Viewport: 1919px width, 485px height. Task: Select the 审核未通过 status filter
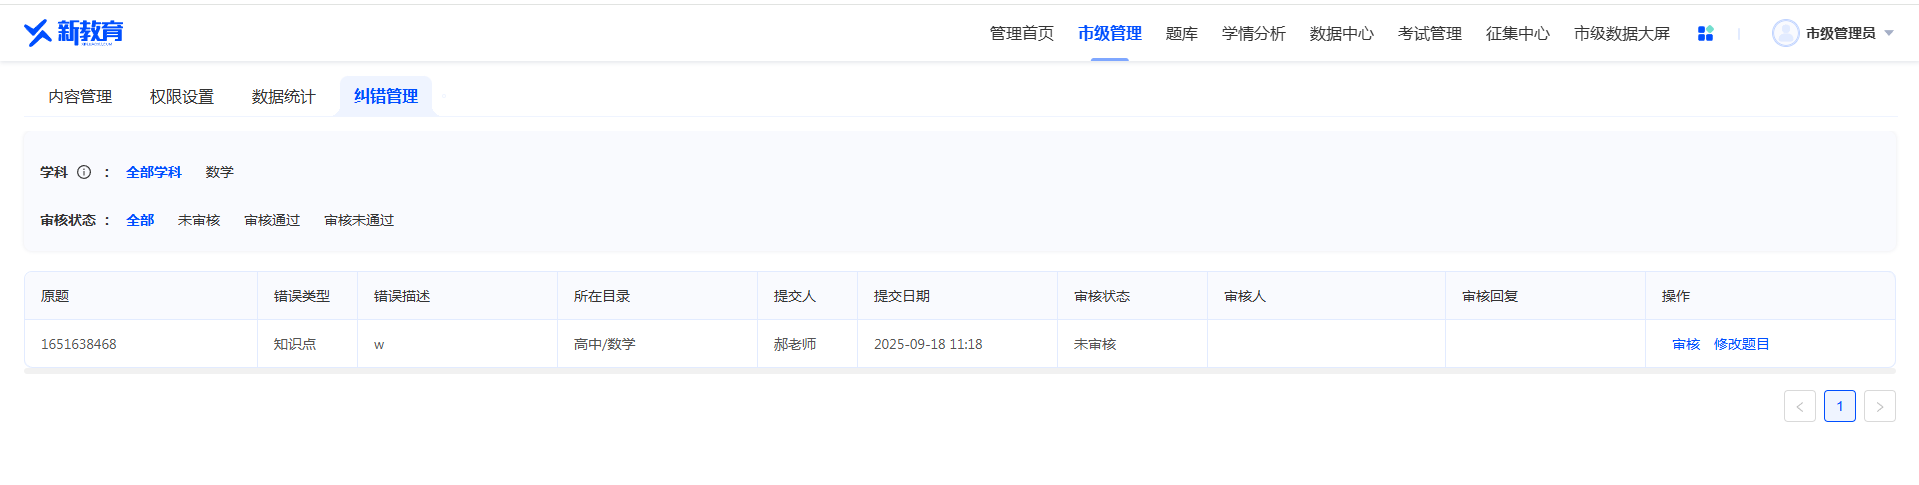pos(359,220)
